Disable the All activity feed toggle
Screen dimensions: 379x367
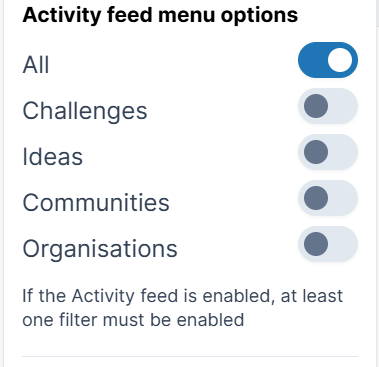pyautogui.click(x=328, y=60)
